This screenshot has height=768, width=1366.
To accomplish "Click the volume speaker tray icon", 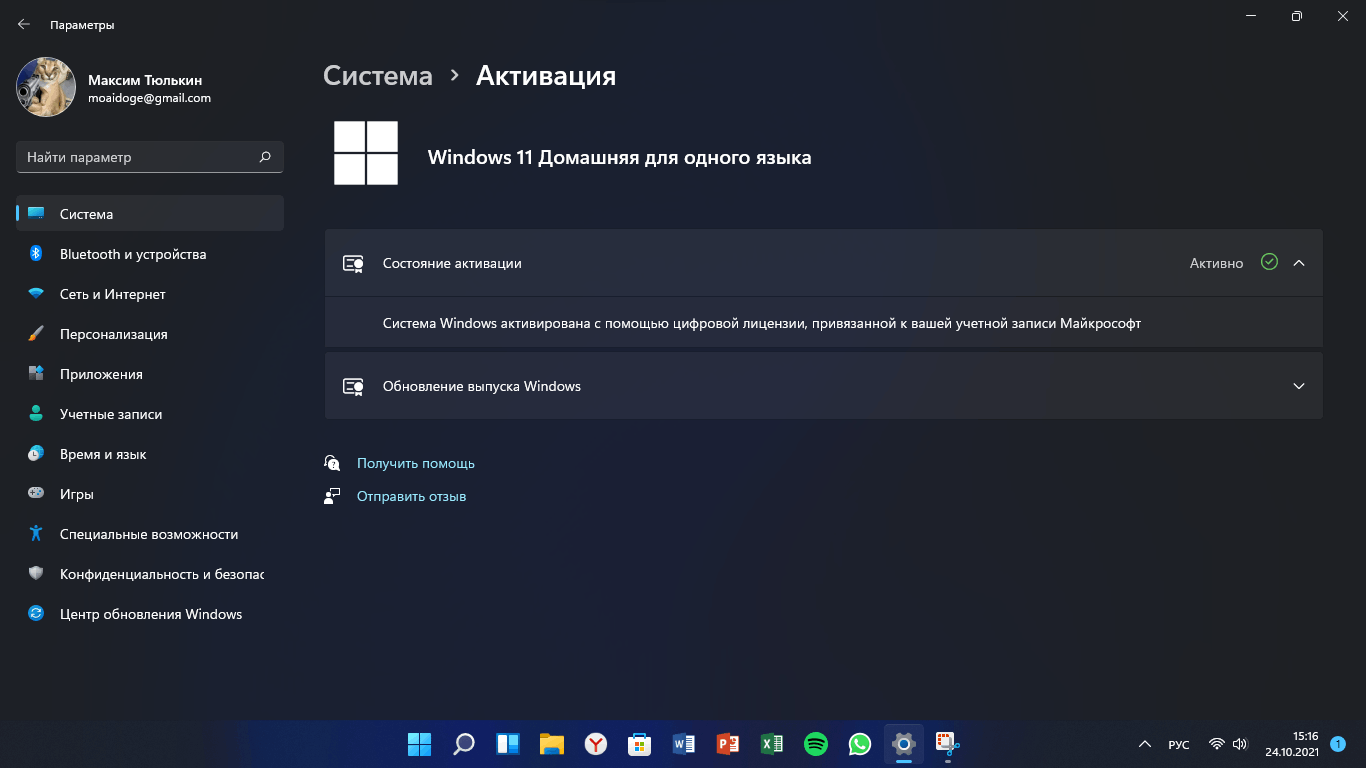I will [x=1240, y=745].
